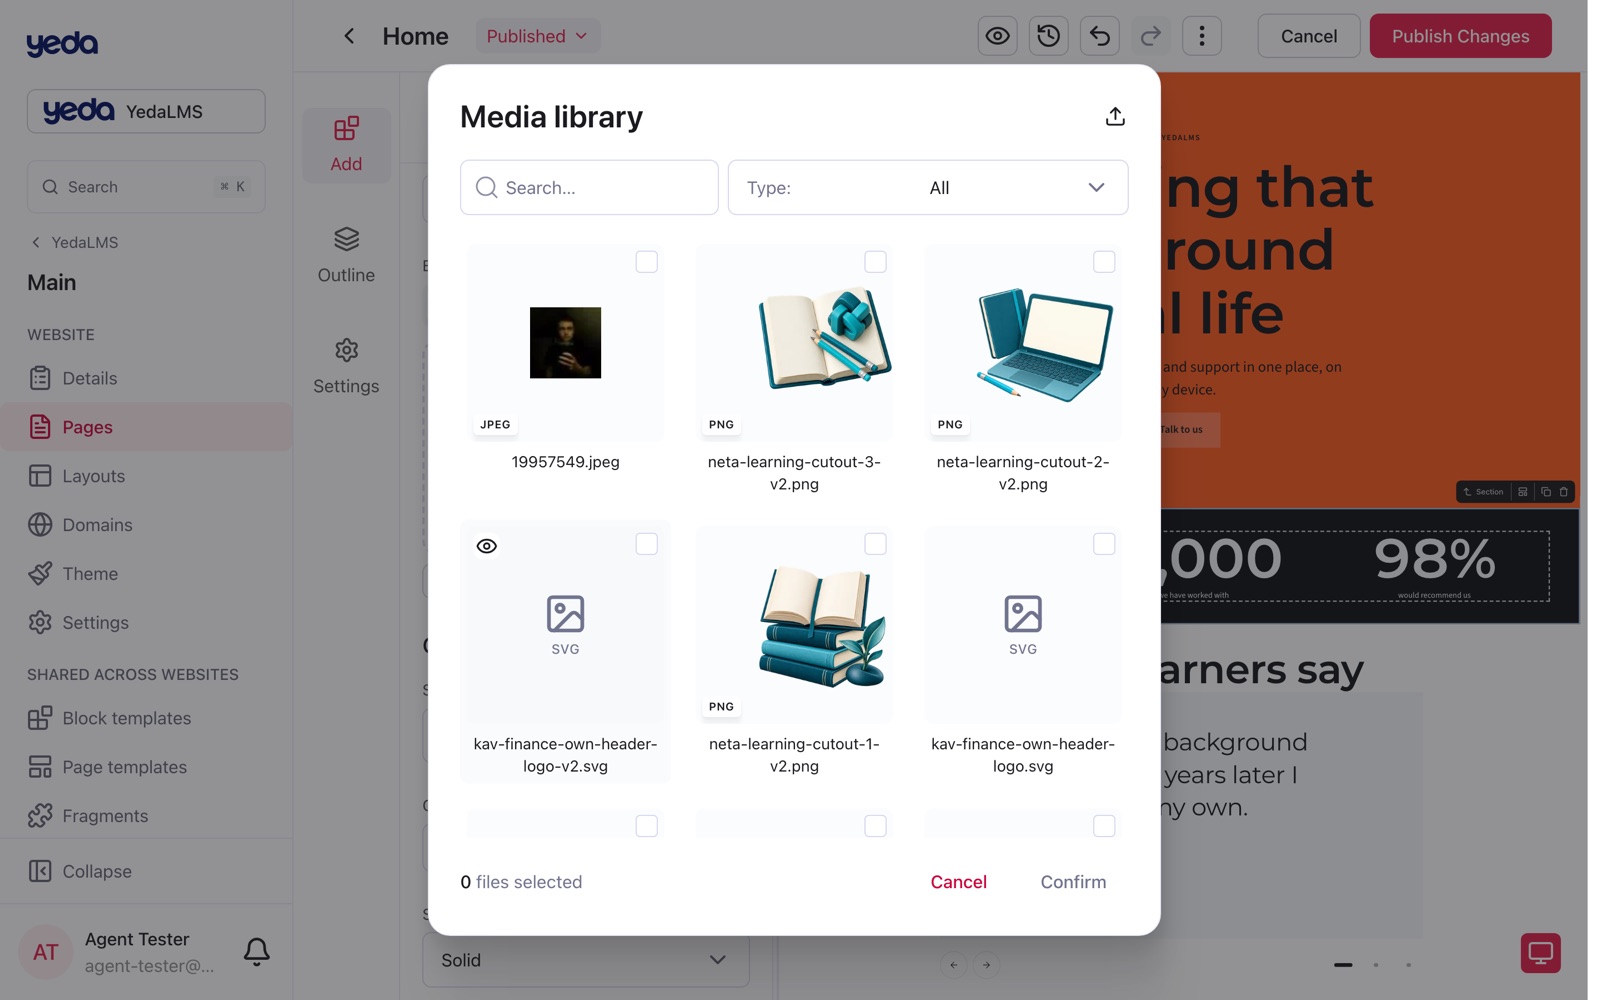Select checkbox for neta-learning-cutout-2-v2.png
Screen dimensions: 1600x1000
coord(1104,262)
